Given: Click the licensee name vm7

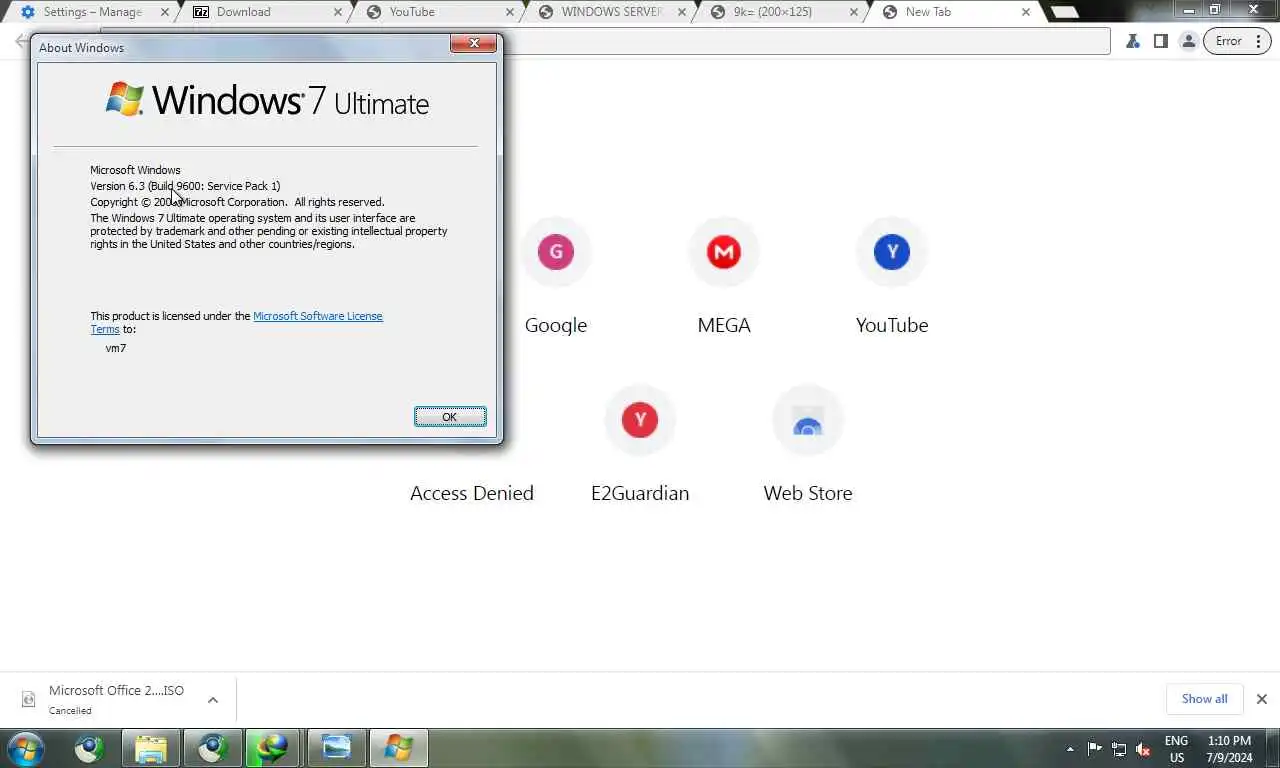Looking at the screenshot, I should 116,348.
